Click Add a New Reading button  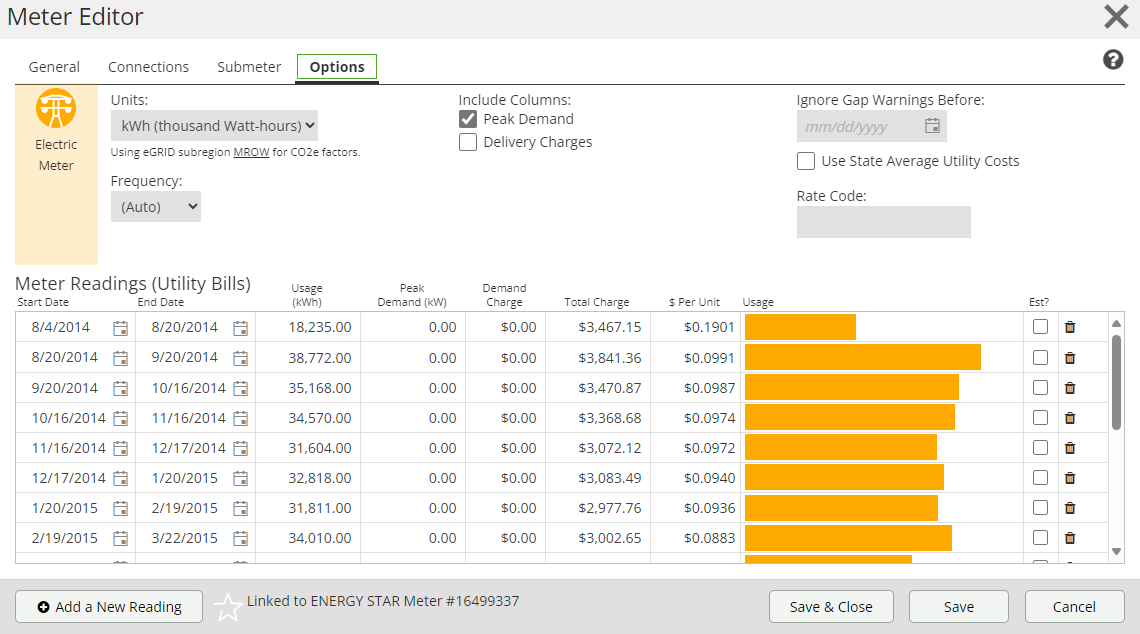(x=109, y=606)
